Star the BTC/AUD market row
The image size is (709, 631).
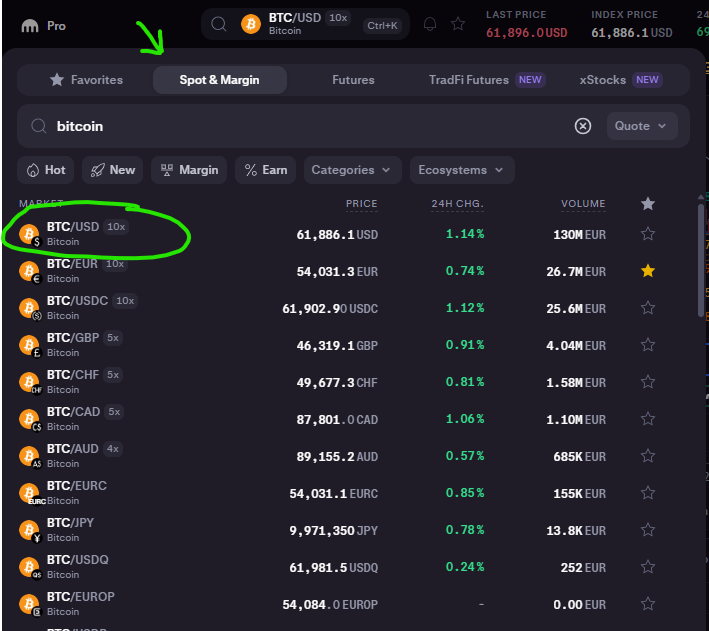point(648,456)
